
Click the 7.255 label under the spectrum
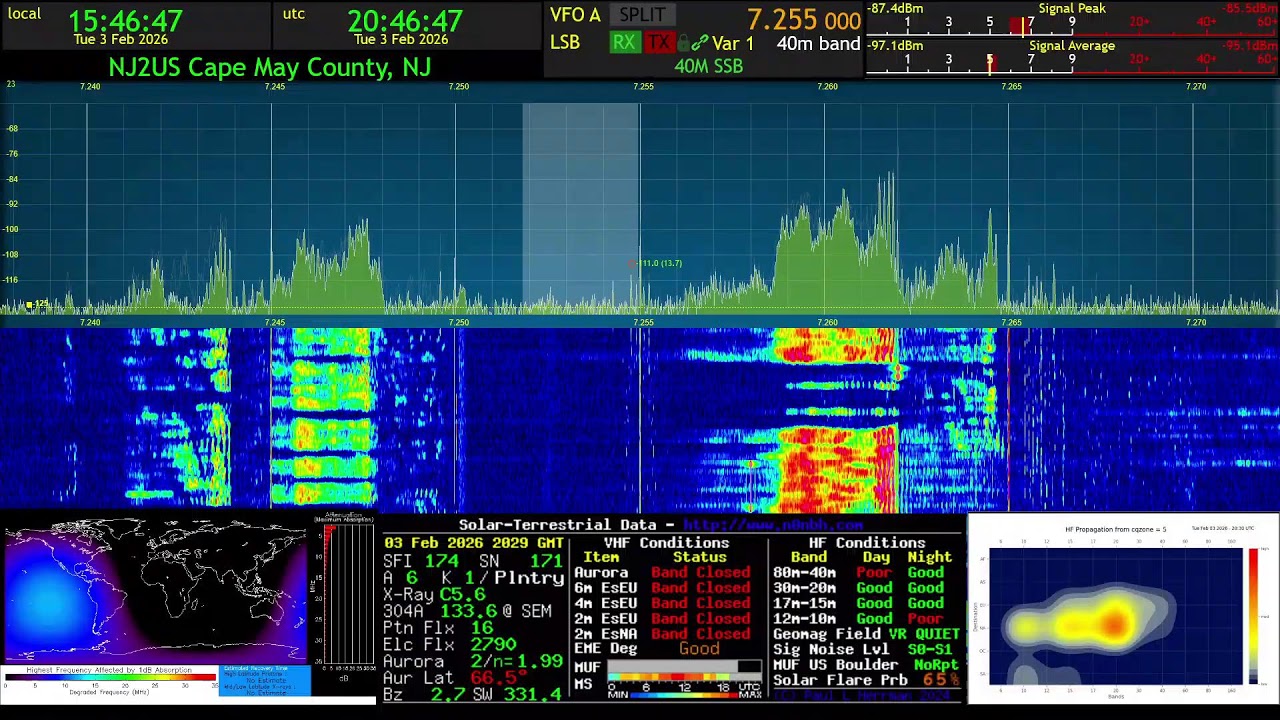(643, 322)
